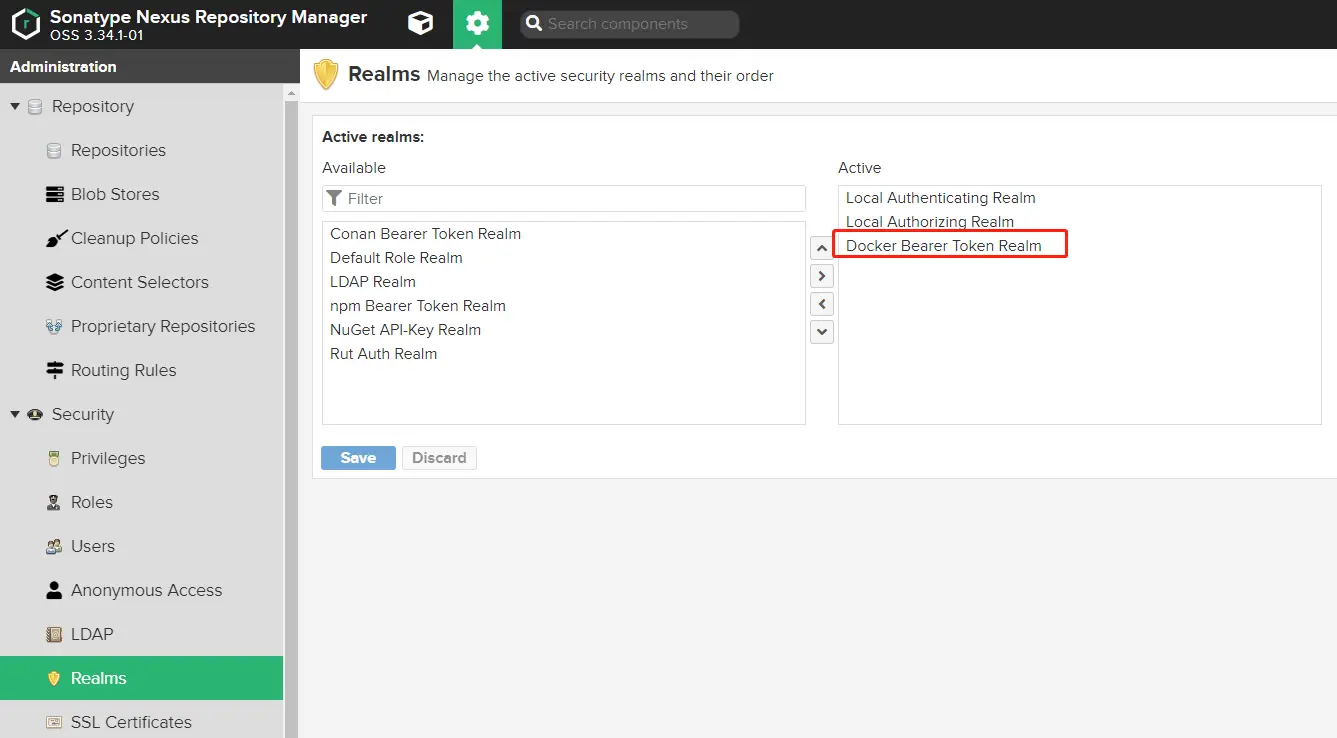Open the Browse cube icon in header
The image size is (1337, 738).
421,24
